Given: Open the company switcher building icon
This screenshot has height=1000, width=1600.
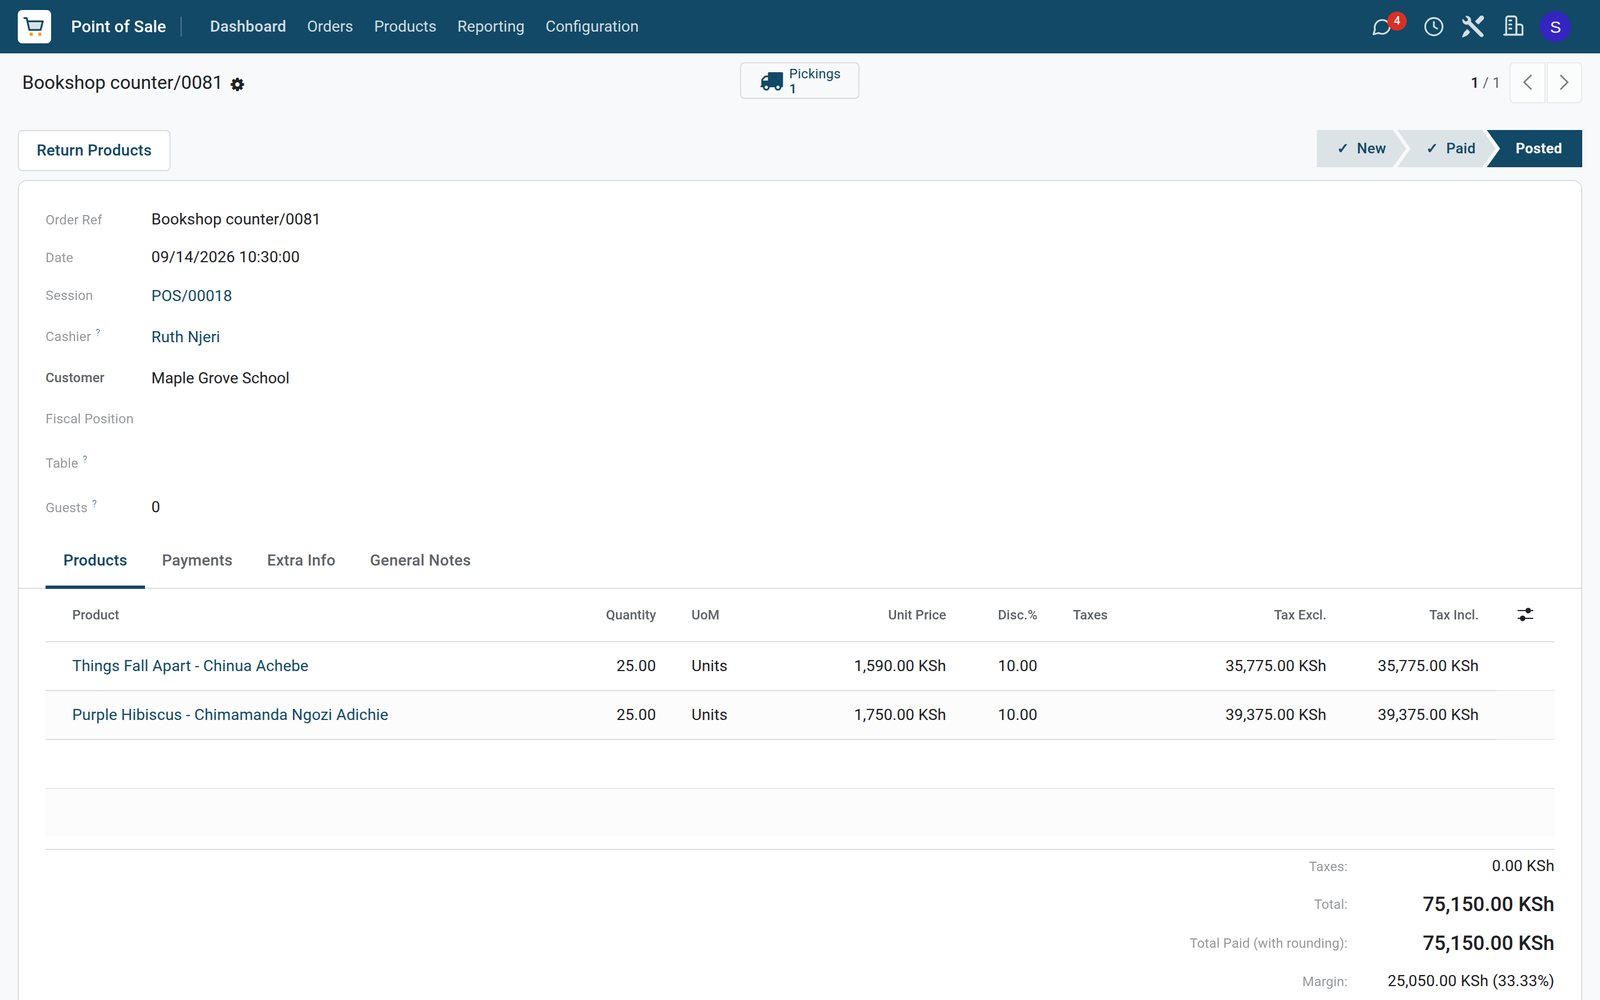Looking at the screenshot, I should (1514, 27).
